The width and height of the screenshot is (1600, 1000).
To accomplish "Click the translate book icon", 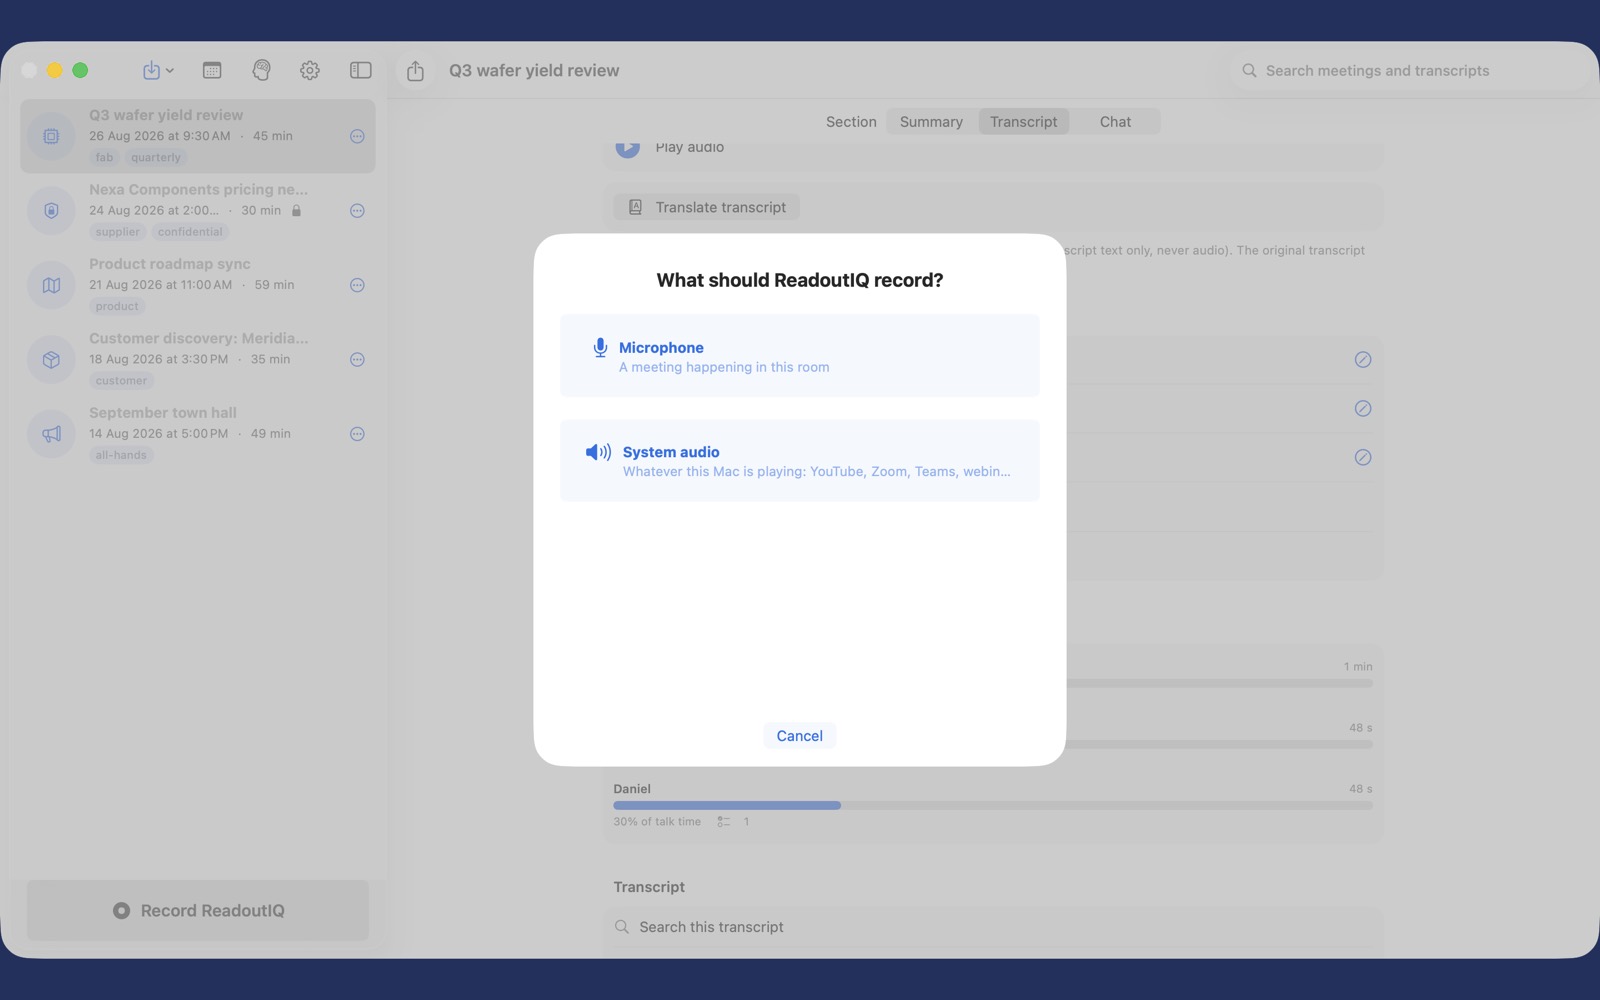I will [x=635, y=207].
